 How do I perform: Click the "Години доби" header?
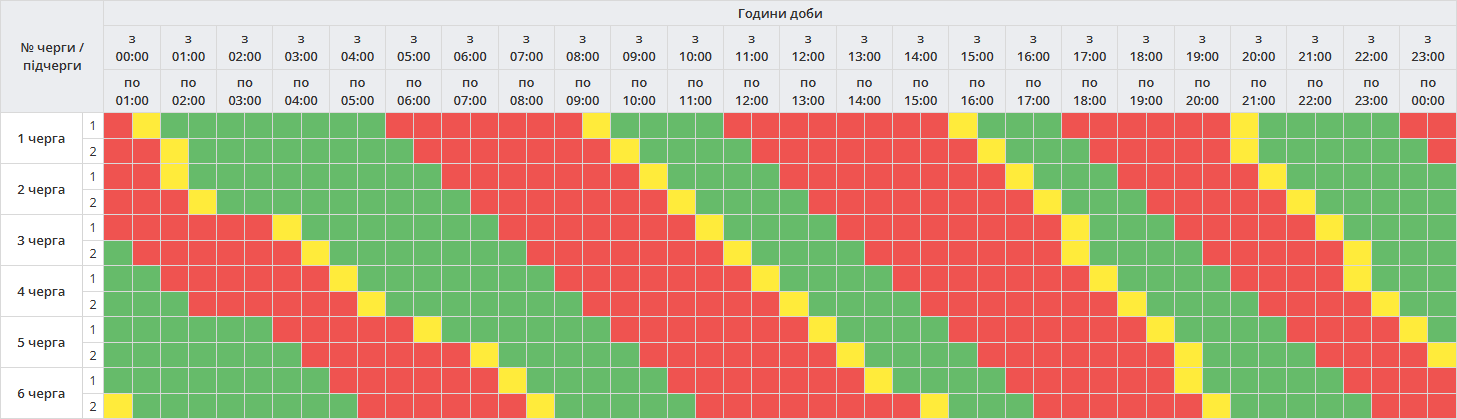click(779, 13)
